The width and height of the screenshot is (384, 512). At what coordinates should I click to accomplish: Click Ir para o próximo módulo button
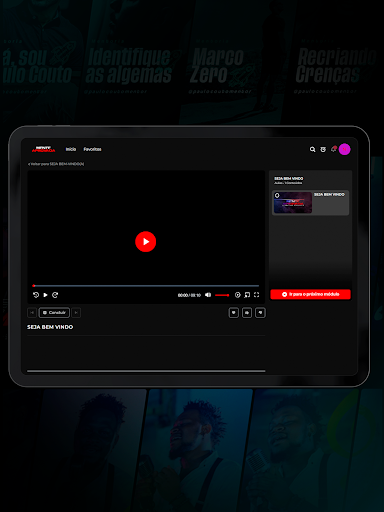310,294
